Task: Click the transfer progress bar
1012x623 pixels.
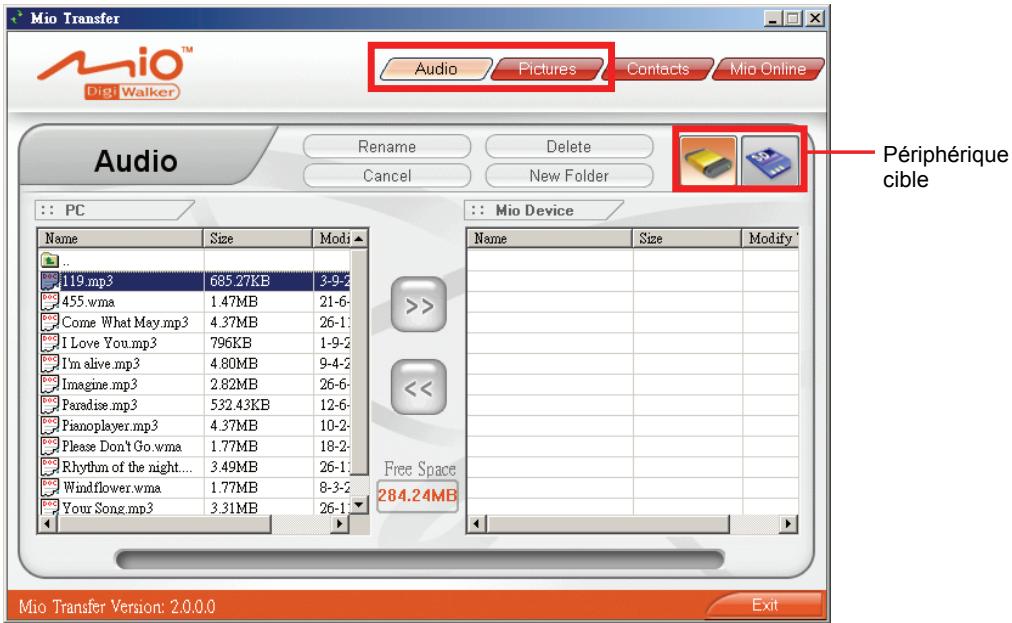Action: tap(420, 559)
